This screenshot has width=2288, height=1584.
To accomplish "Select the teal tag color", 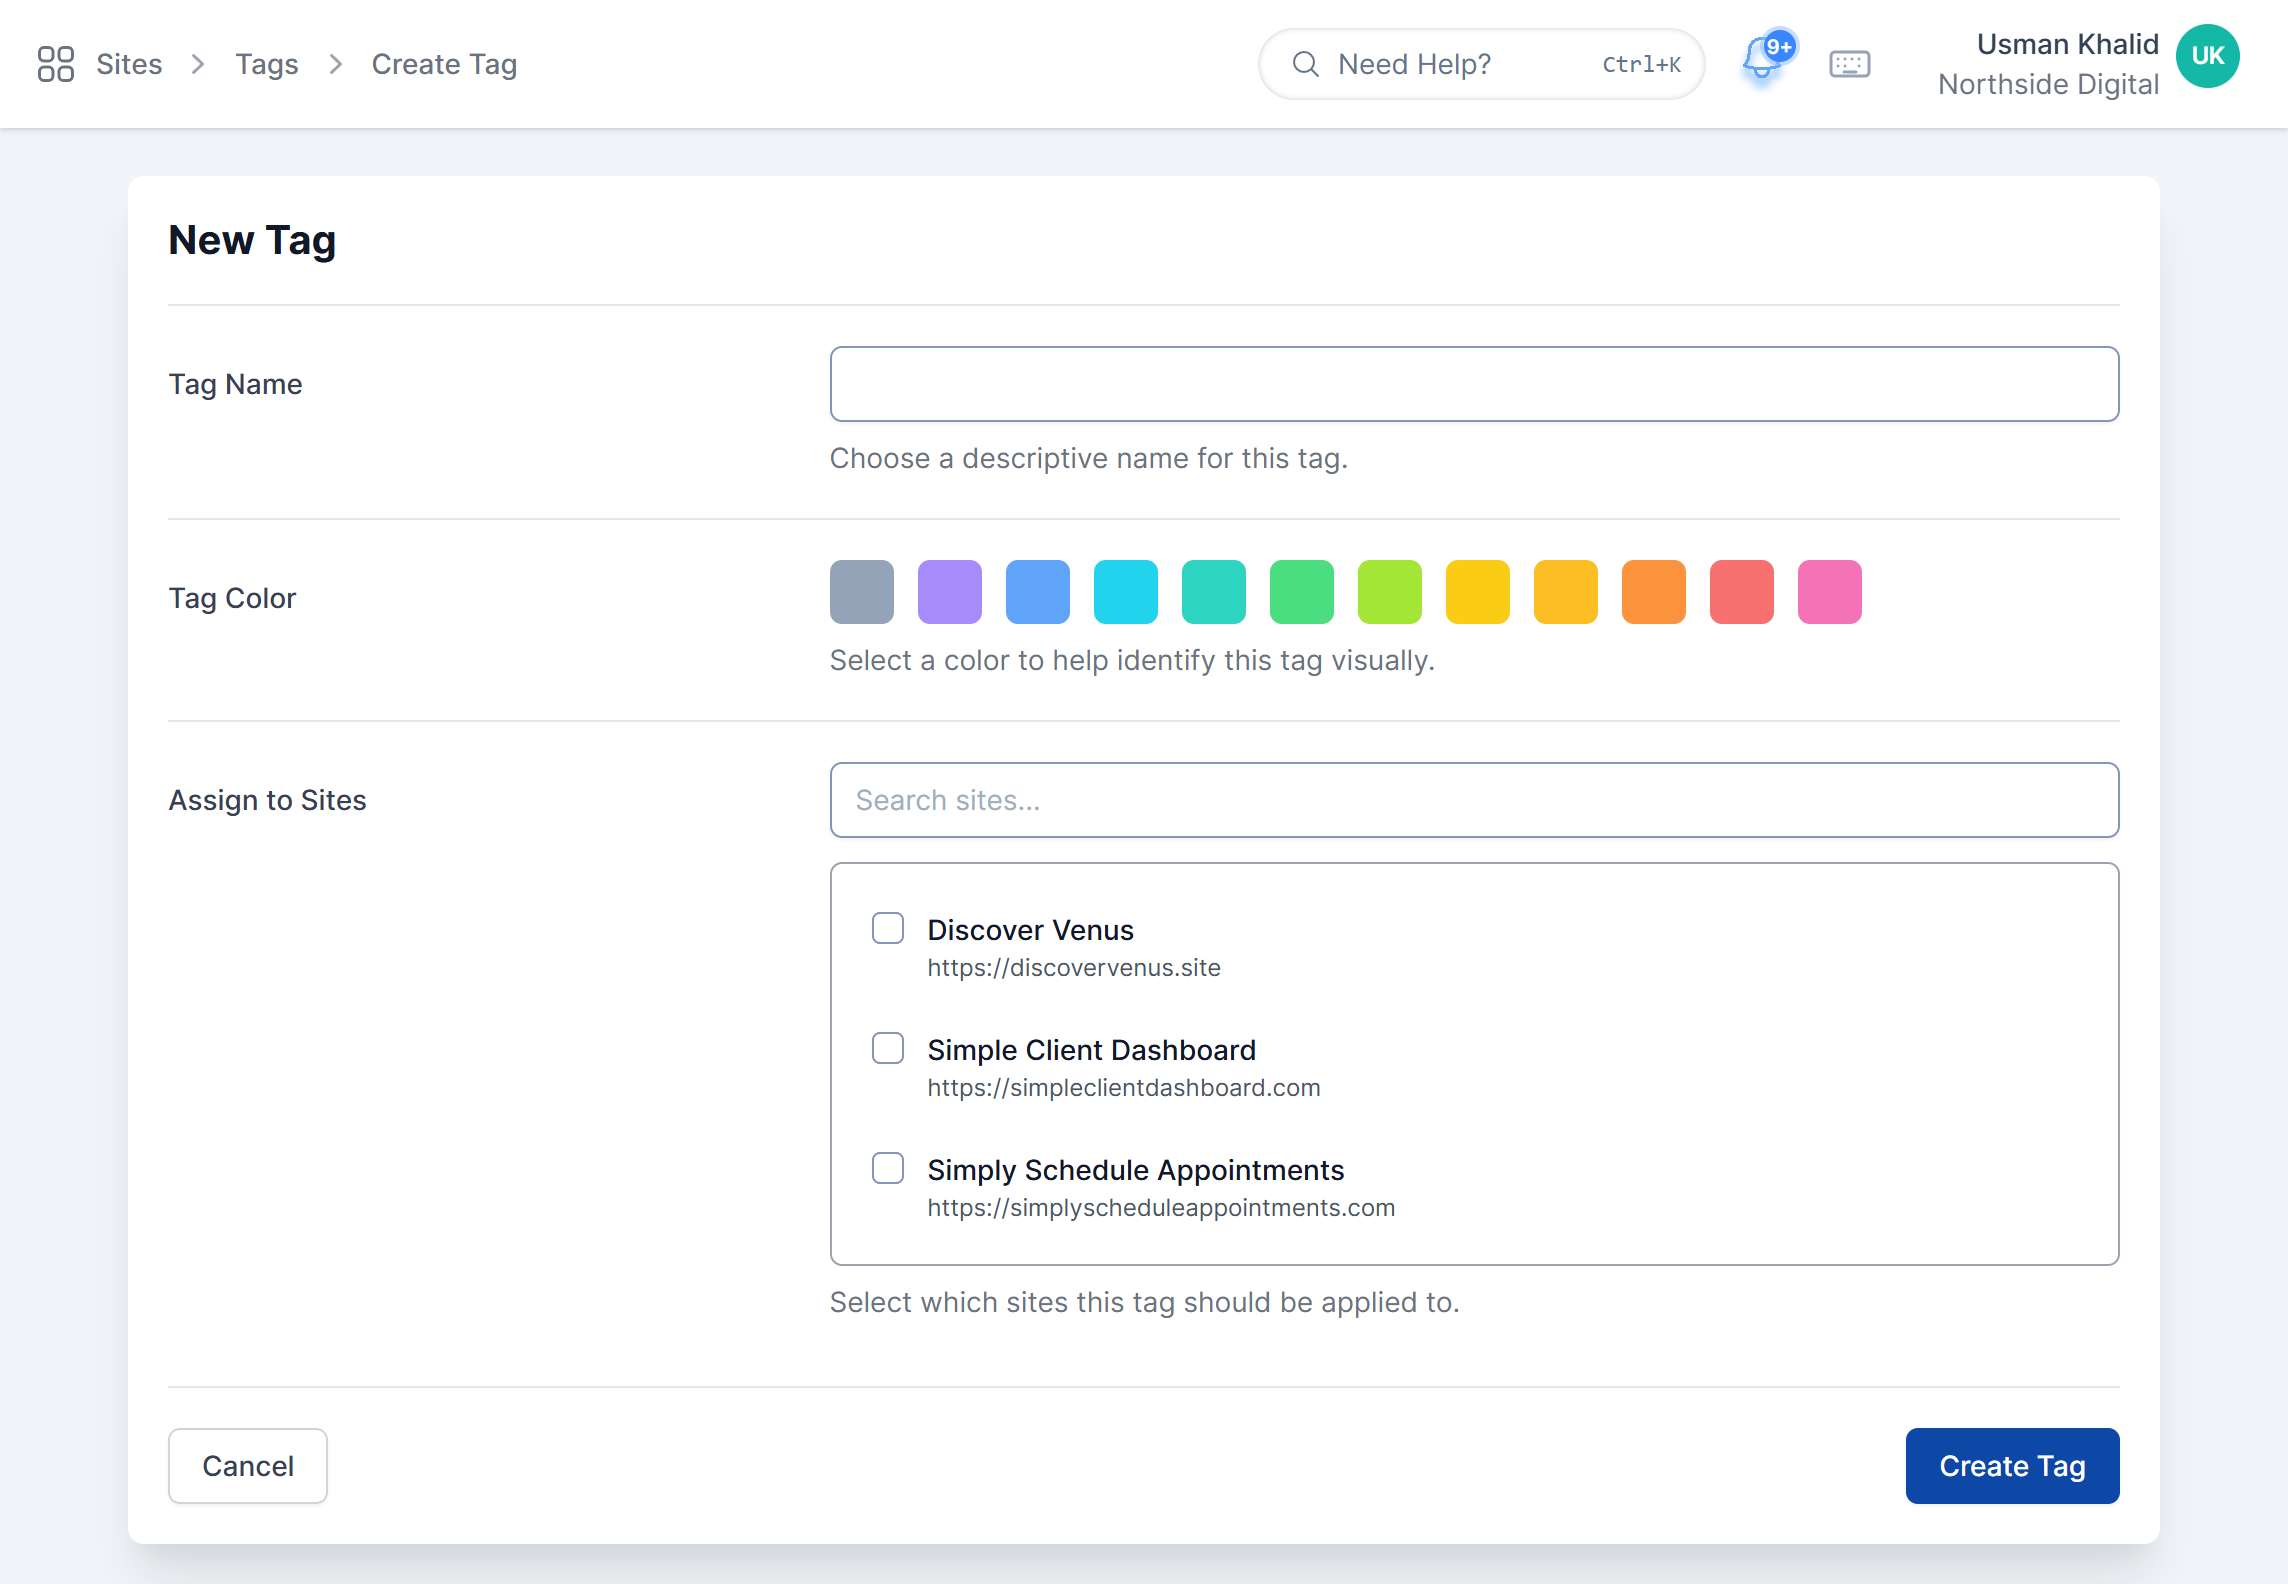I will point(1214,592).
